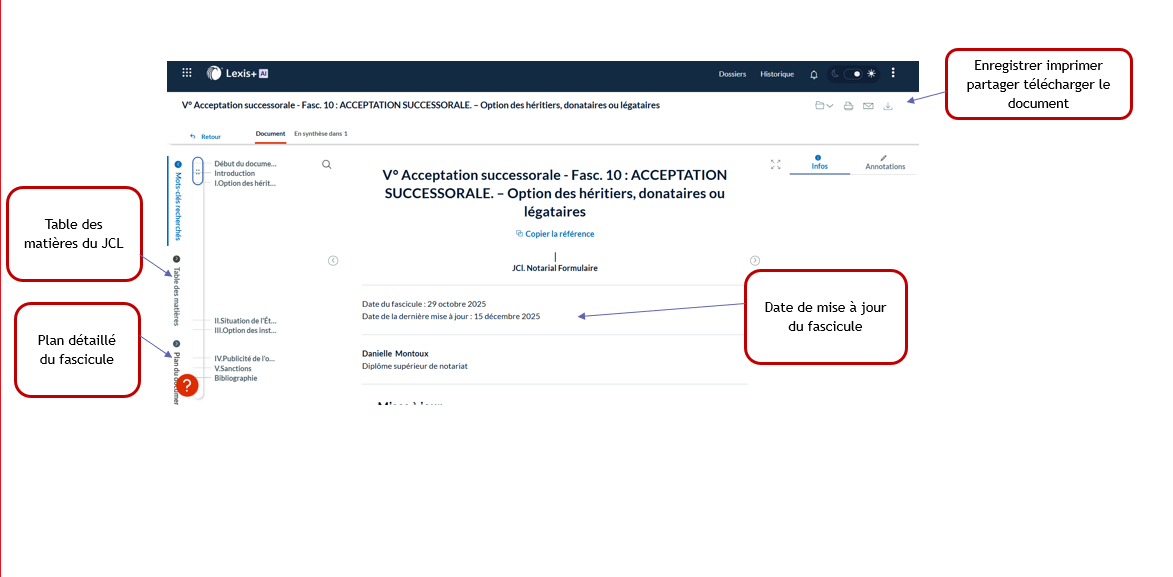Image resolution: width=1173 pixels, height=577 pixels.
Task: Open the apps grid menu
Action: (x=186, y=73)
